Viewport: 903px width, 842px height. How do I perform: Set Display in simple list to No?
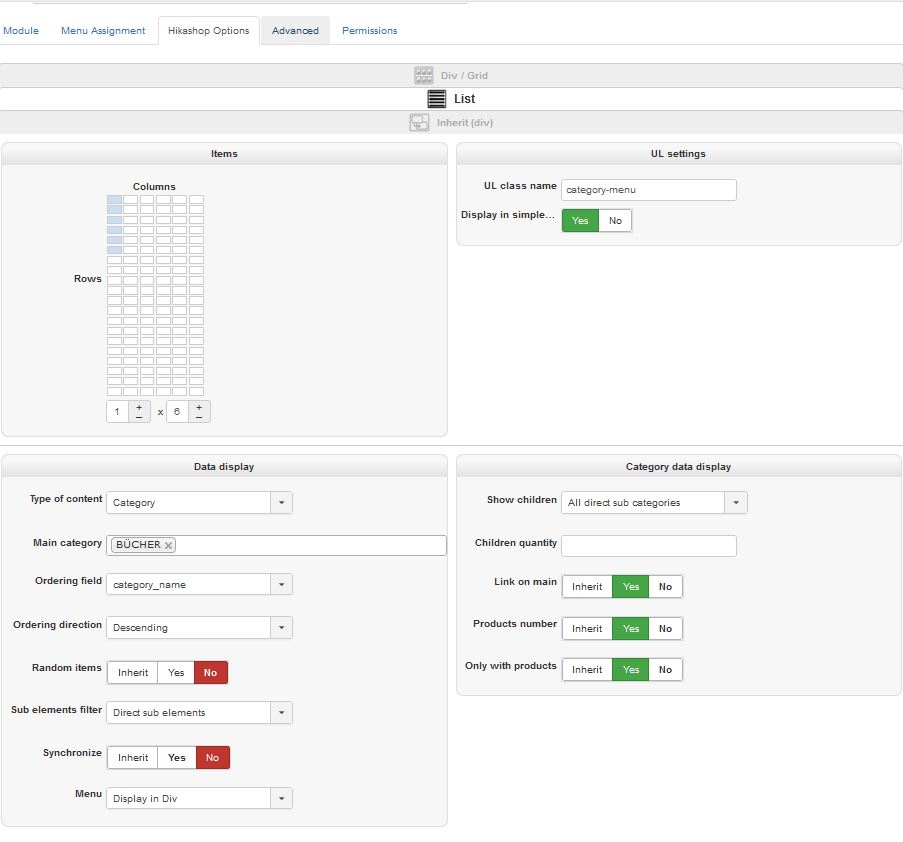pyautogui.click(x=615, y=221)
